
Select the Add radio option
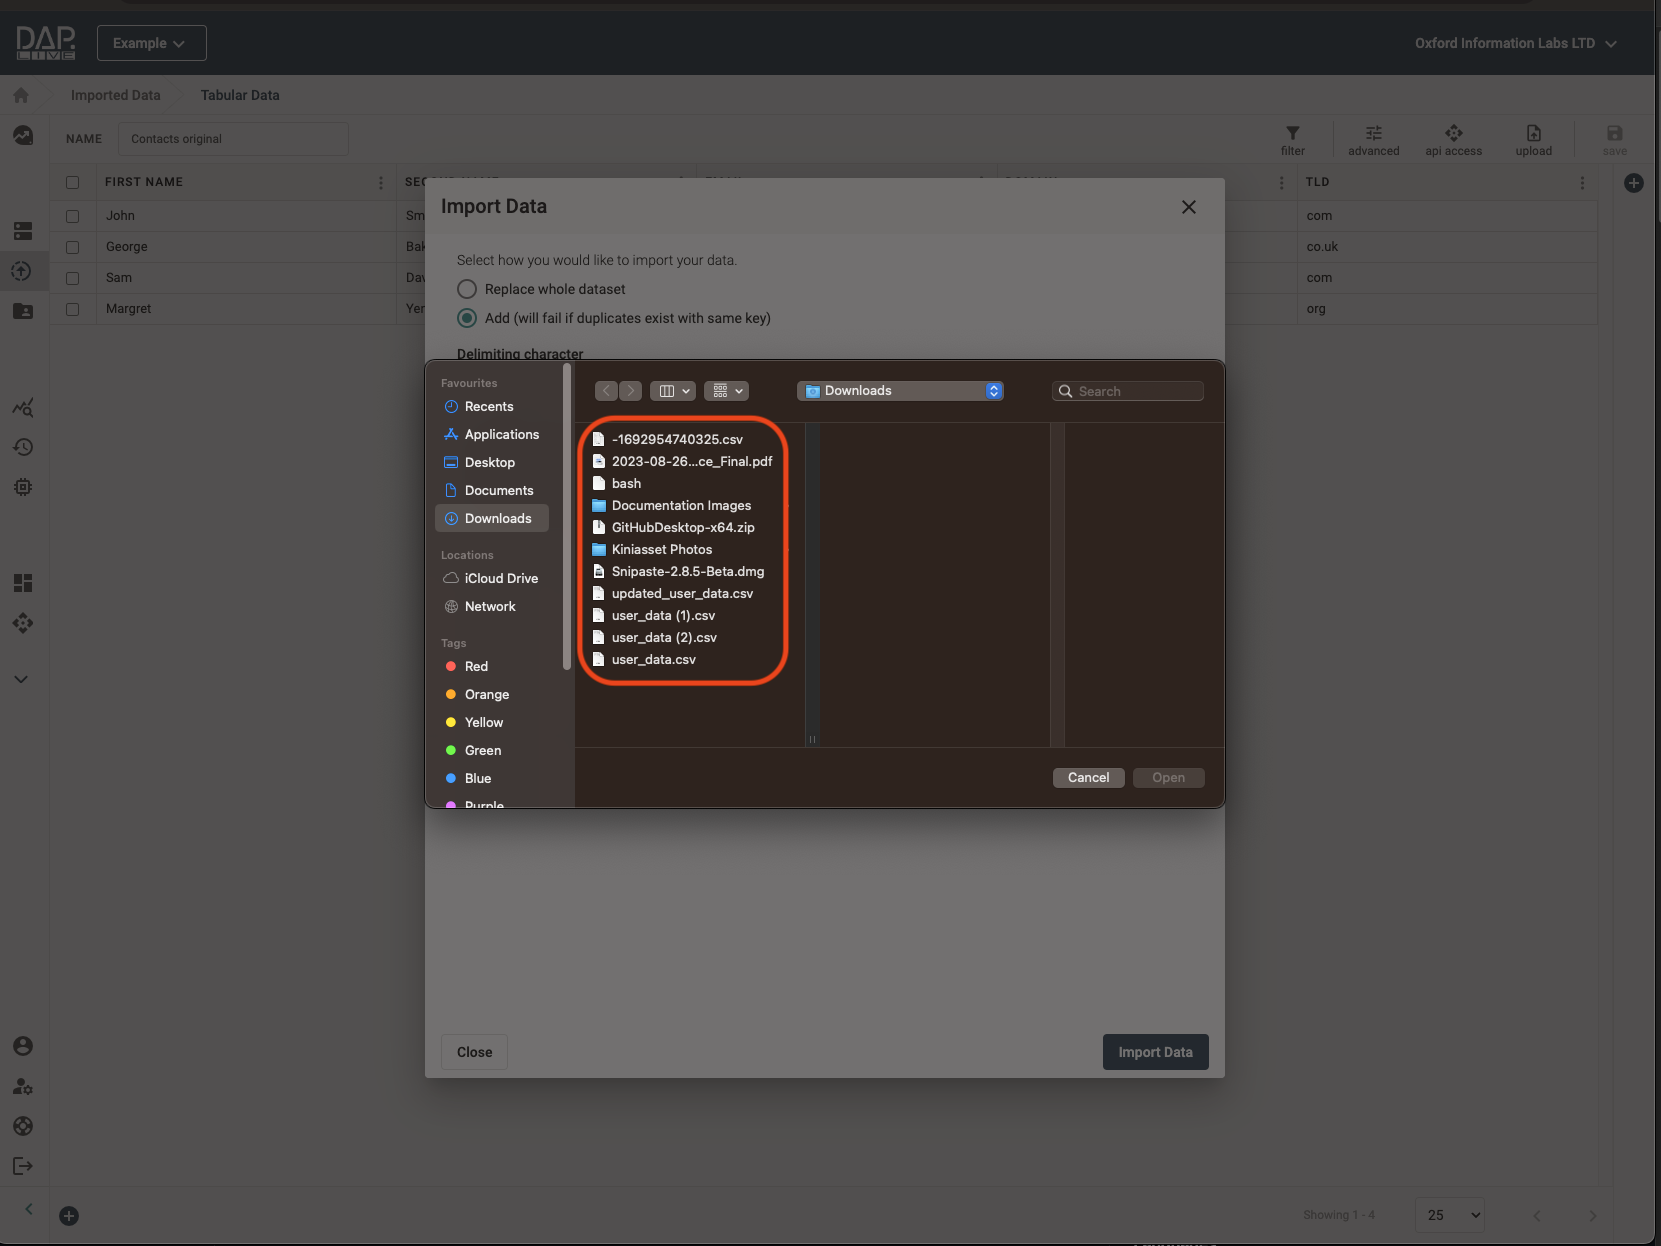coord(467,318)
